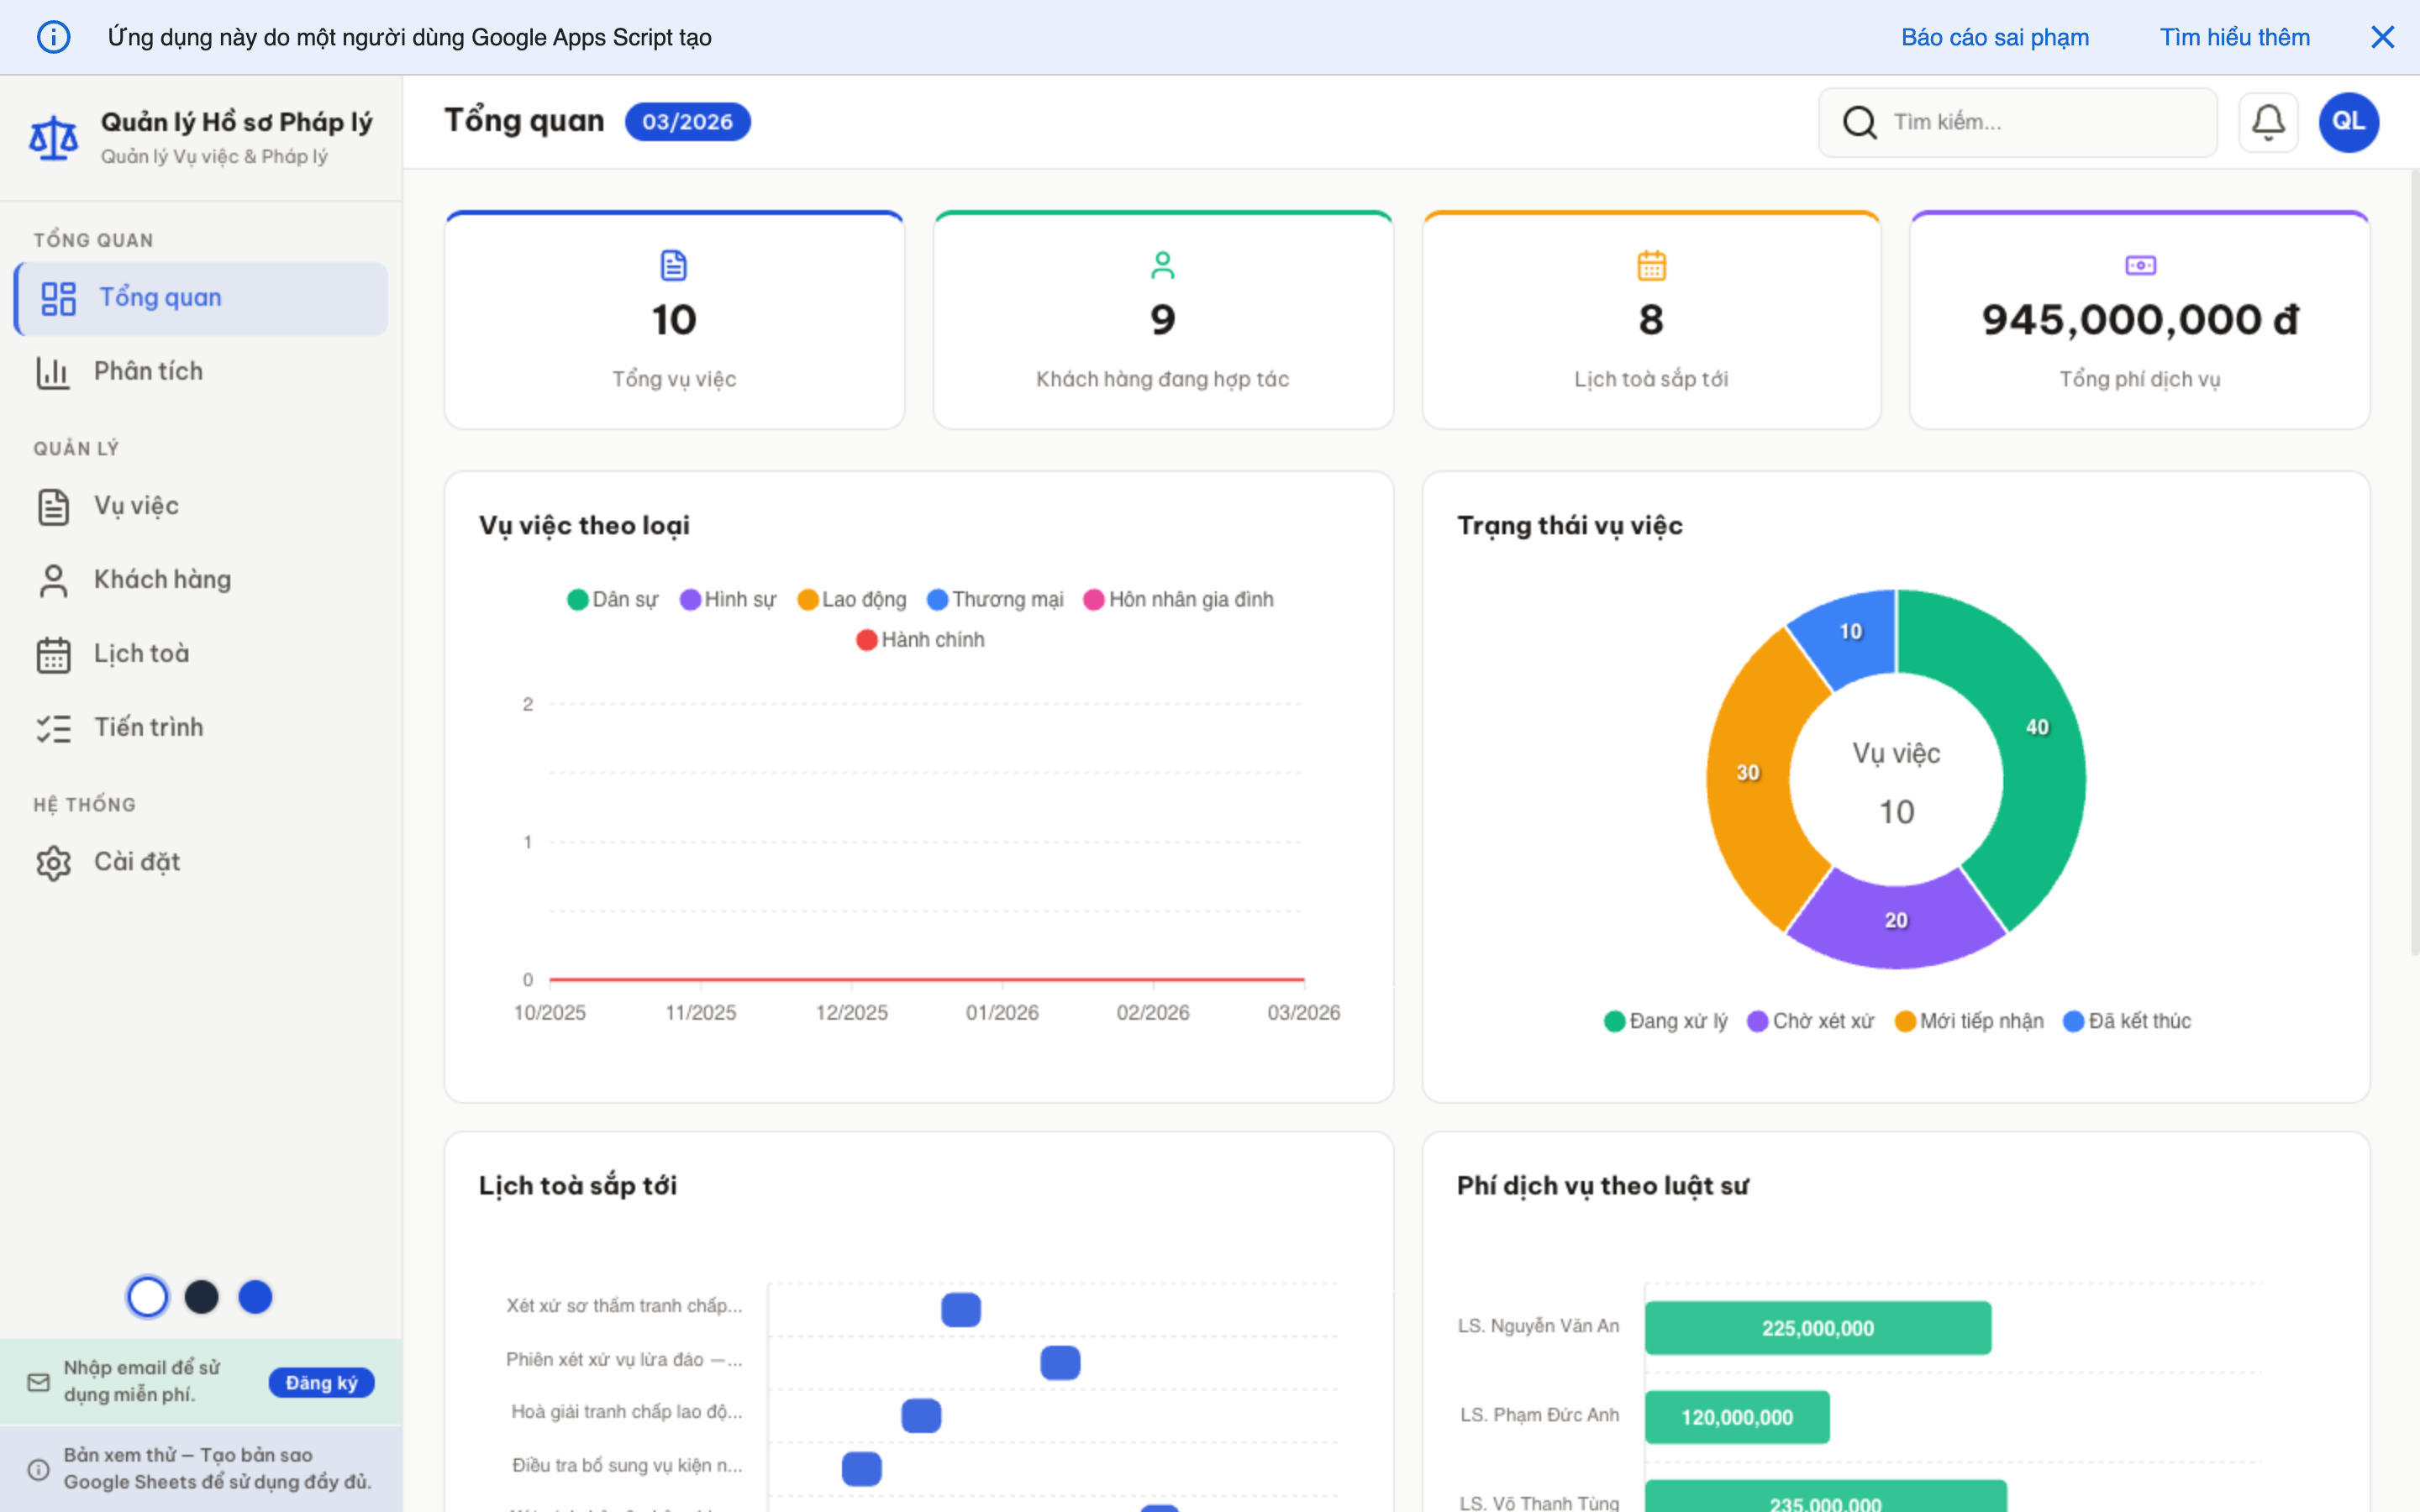The image size is (2420, 1512).
Task: Toggle Dân sự legend in the chart
Action: [x=612, y=599]
